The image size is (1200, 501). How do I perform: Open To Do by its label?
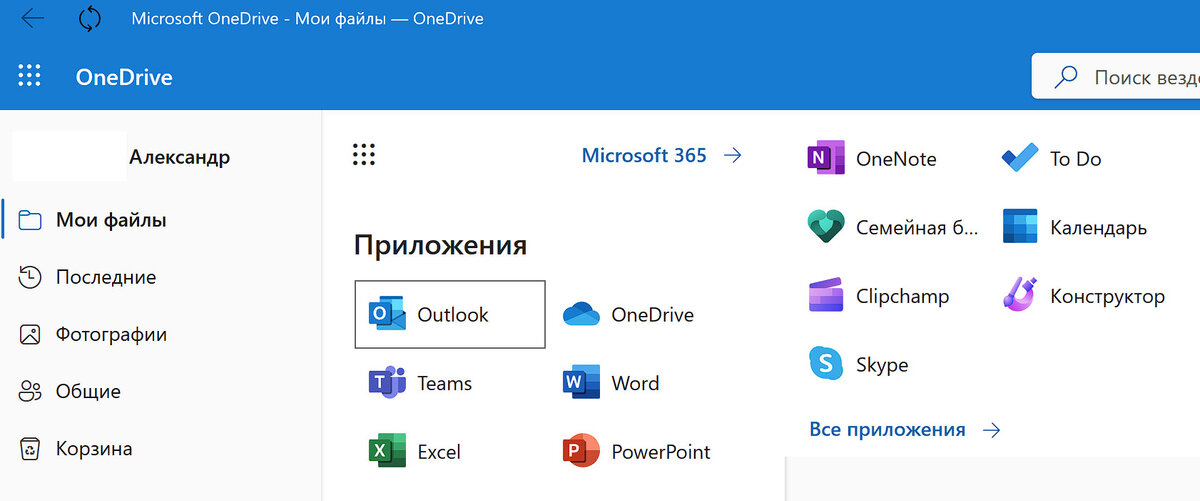[x=1076, y=159]
